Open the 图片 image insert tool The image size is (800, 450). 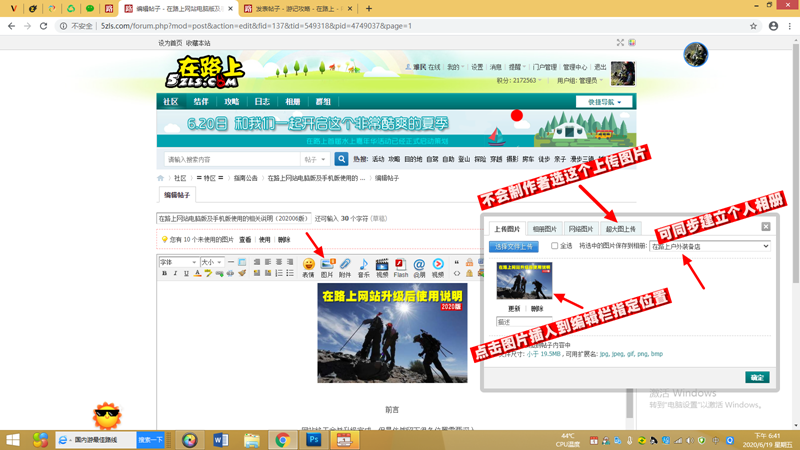327,267
